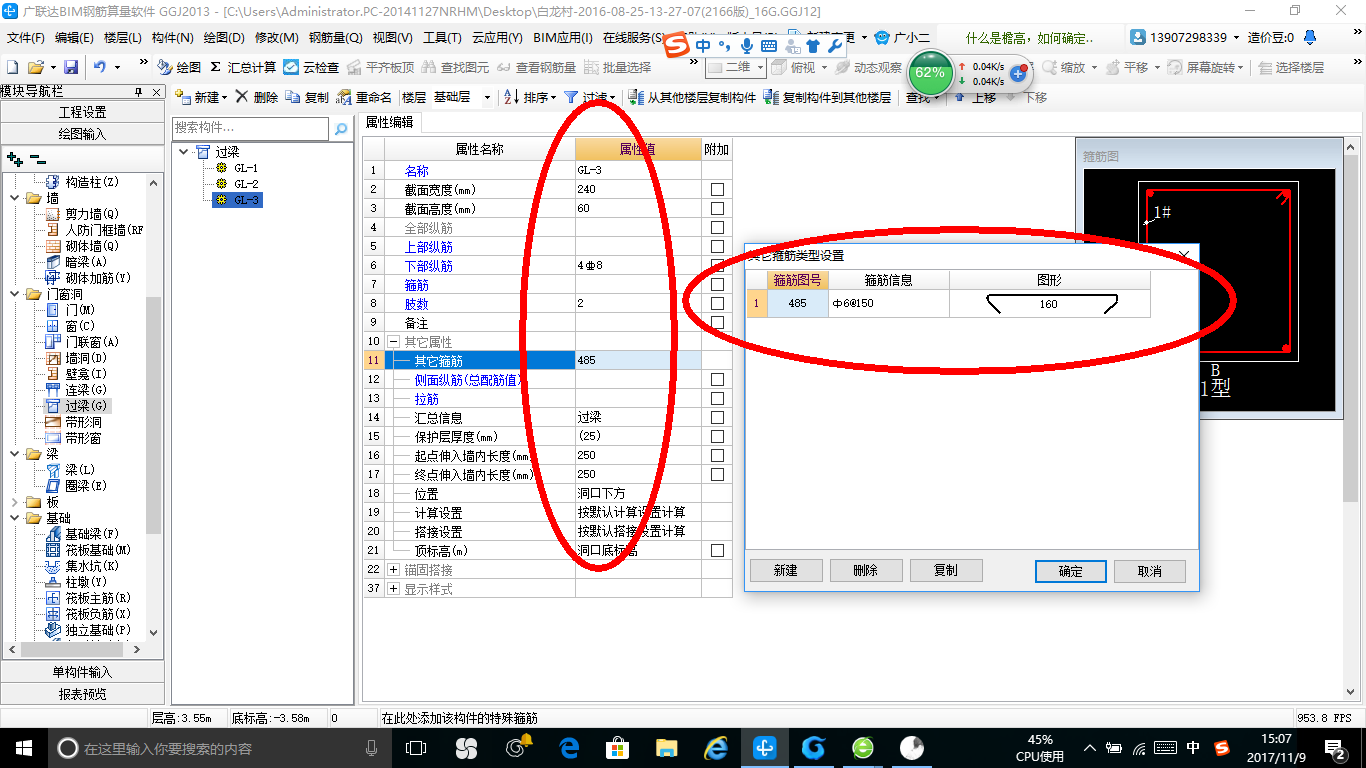Toggle 附加 checkbox for 顶标高 row

coord(717,550)
